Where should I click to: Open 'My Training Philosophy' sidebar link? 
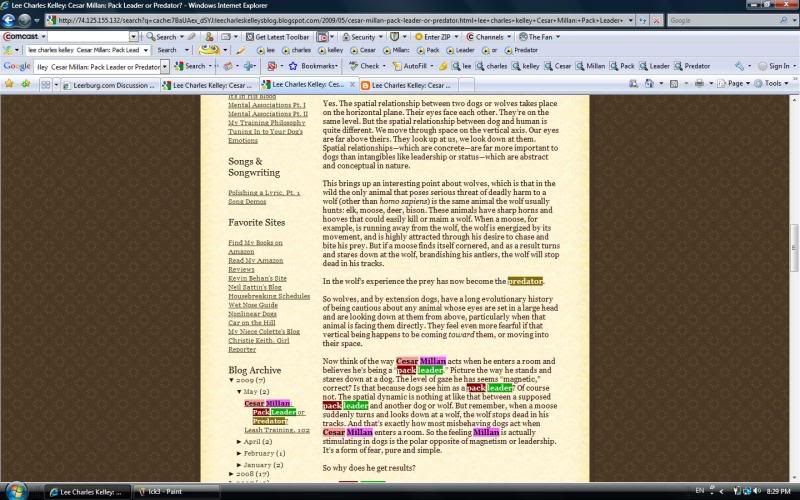(267, 122)
